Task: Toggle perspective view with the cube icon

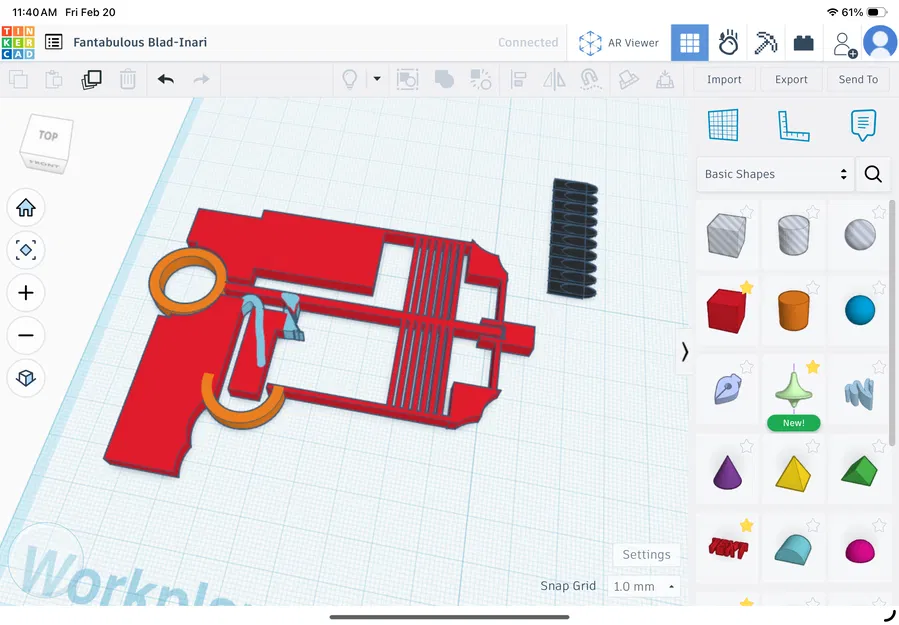Action: pyautogui.click(x=26, y=378)
